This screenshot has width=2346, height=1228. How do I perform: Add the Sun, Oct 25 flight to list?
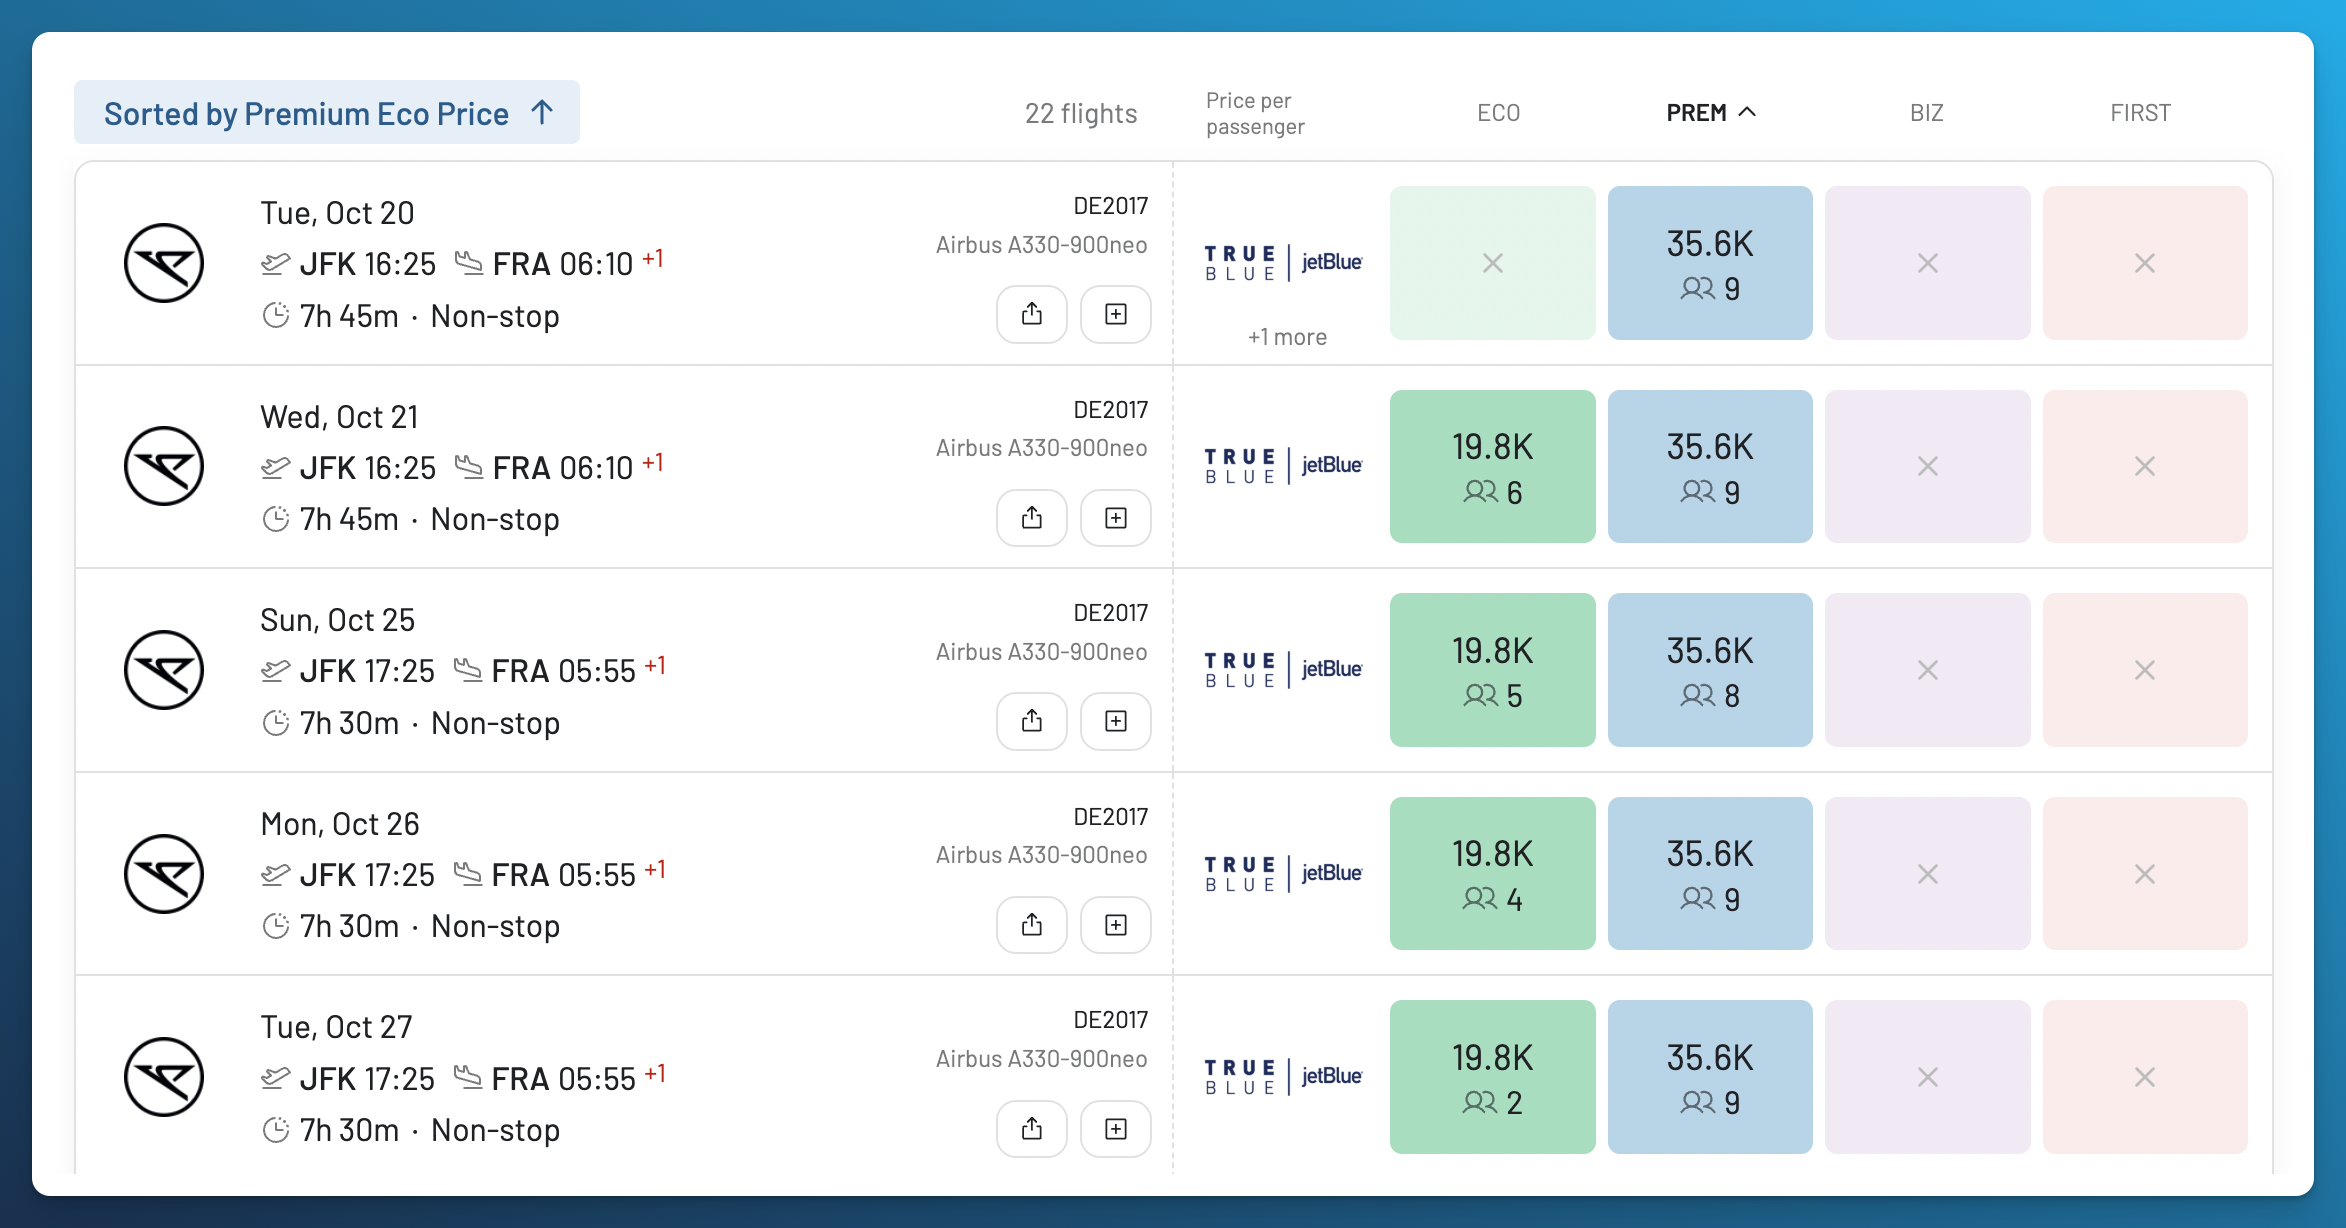point(1116,721)
